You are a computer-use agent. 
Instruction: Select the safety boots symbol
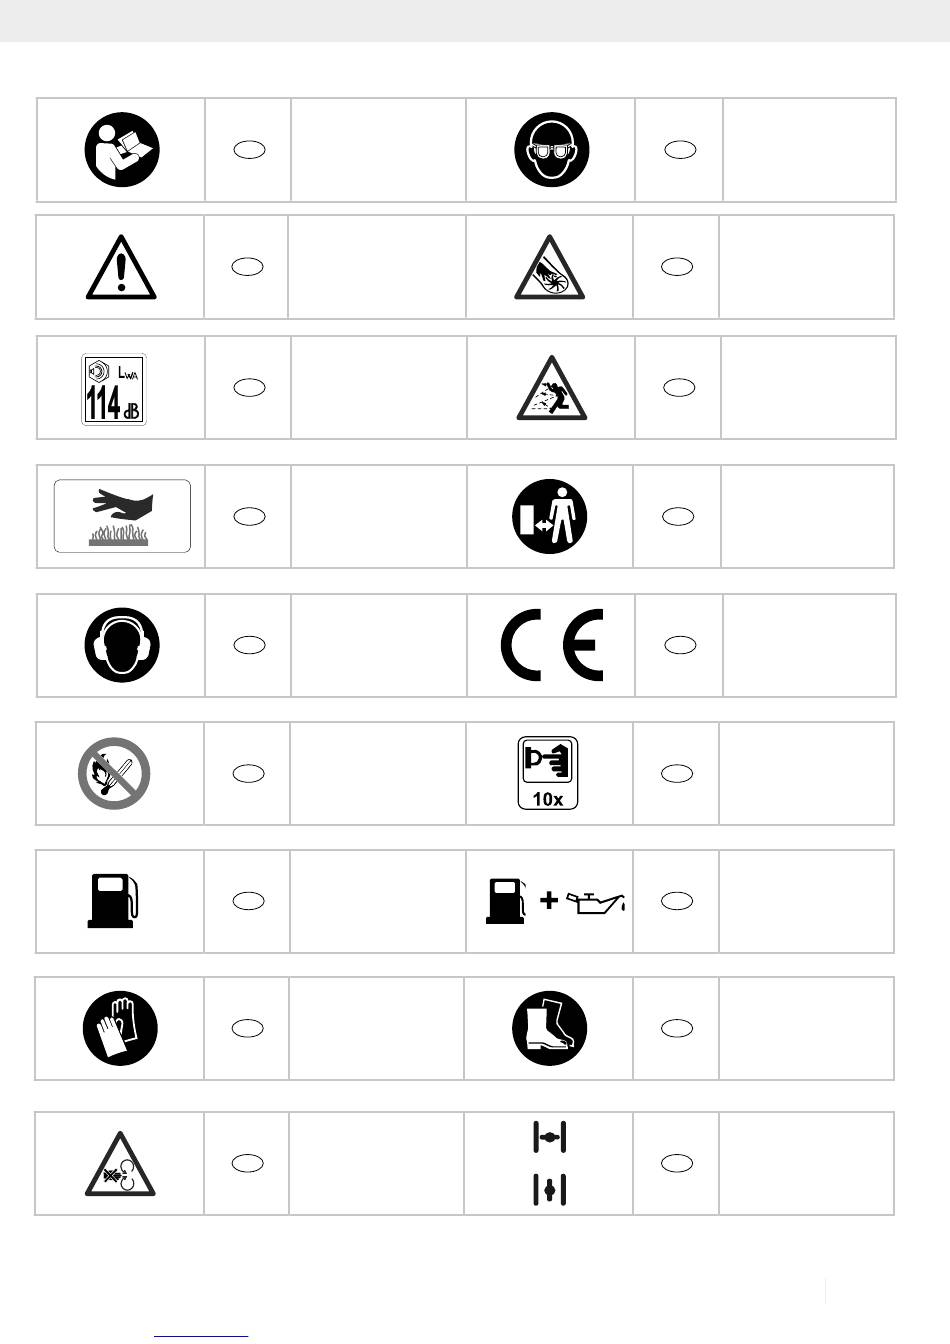coord(549,1029)
